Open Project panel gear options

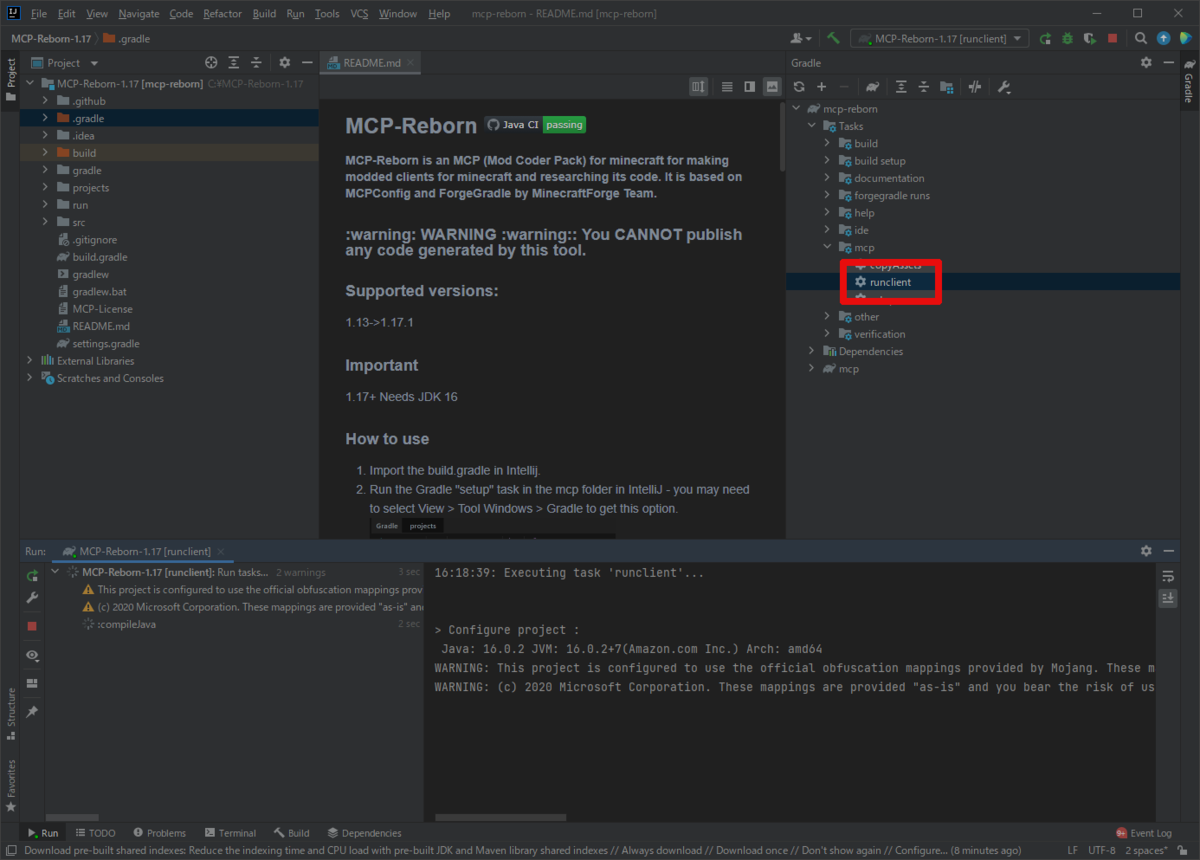(285, 62)
